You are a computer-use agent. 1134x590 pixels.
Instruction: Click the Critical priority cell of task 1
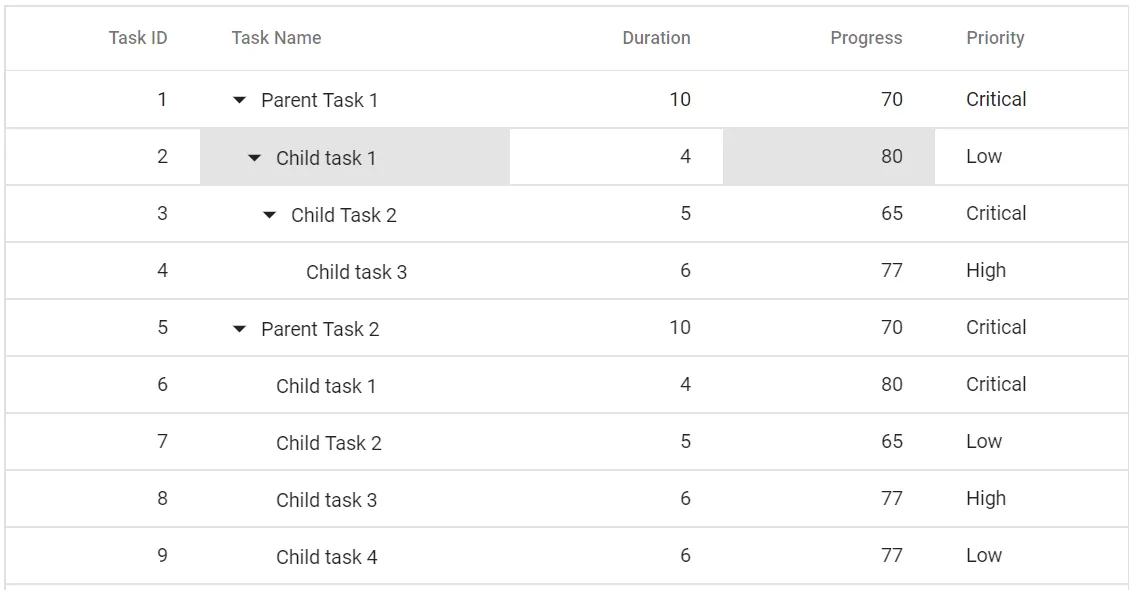[995, 99]
